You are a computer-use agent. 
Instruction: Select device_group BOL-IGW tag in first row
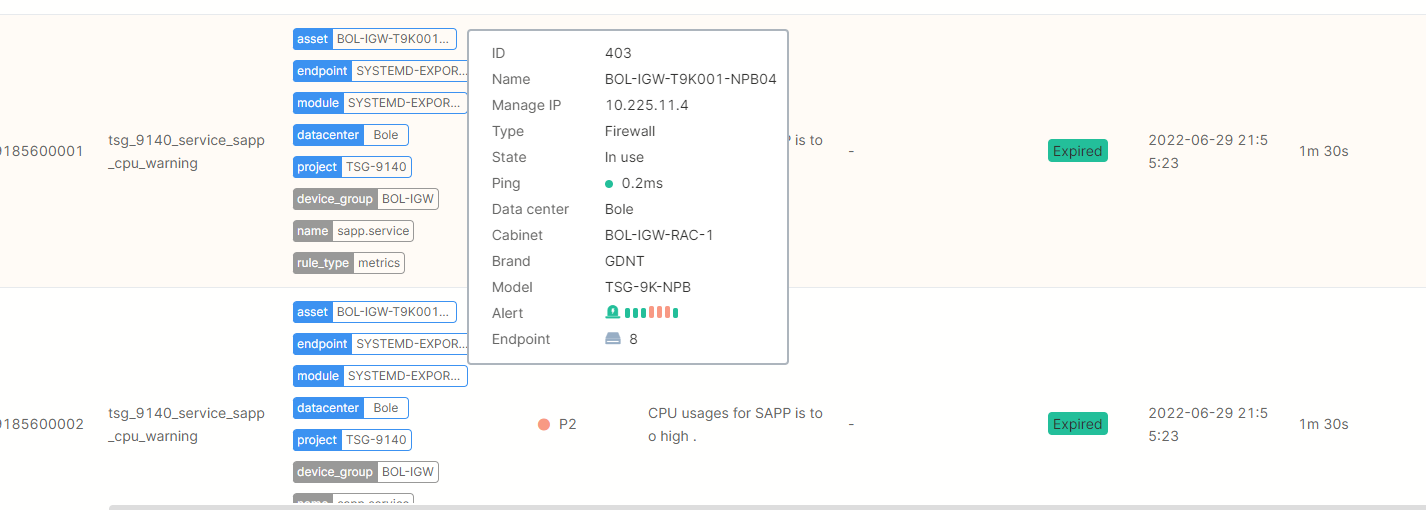coord(366,199)
